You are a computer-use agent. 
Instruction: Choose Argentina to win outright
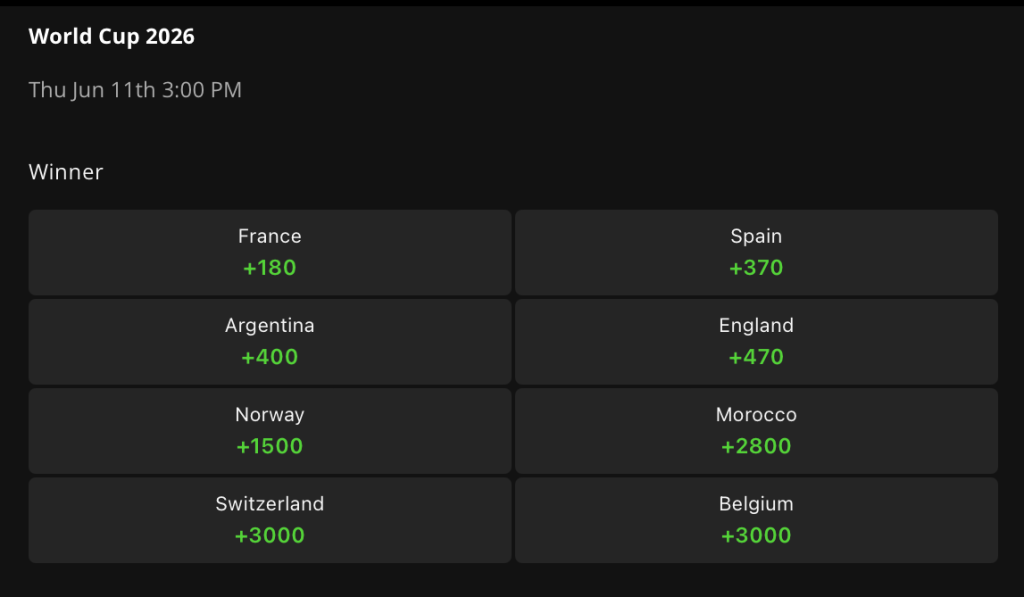[270, 342]
